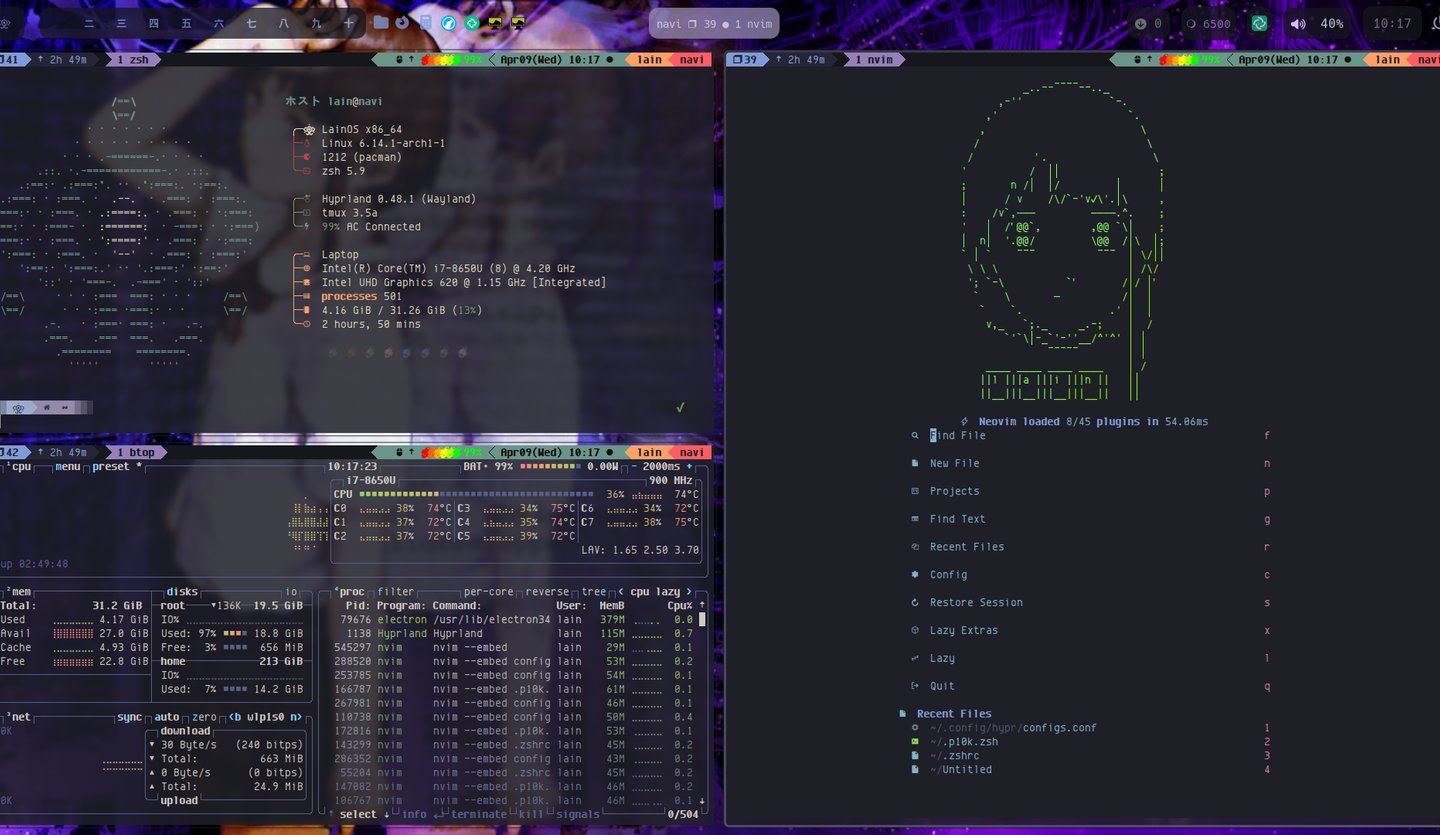Screen dimensions: 1440x835
Task: Click the Projects icon in Neovim dashboard
Action: [x=915, y=492]
